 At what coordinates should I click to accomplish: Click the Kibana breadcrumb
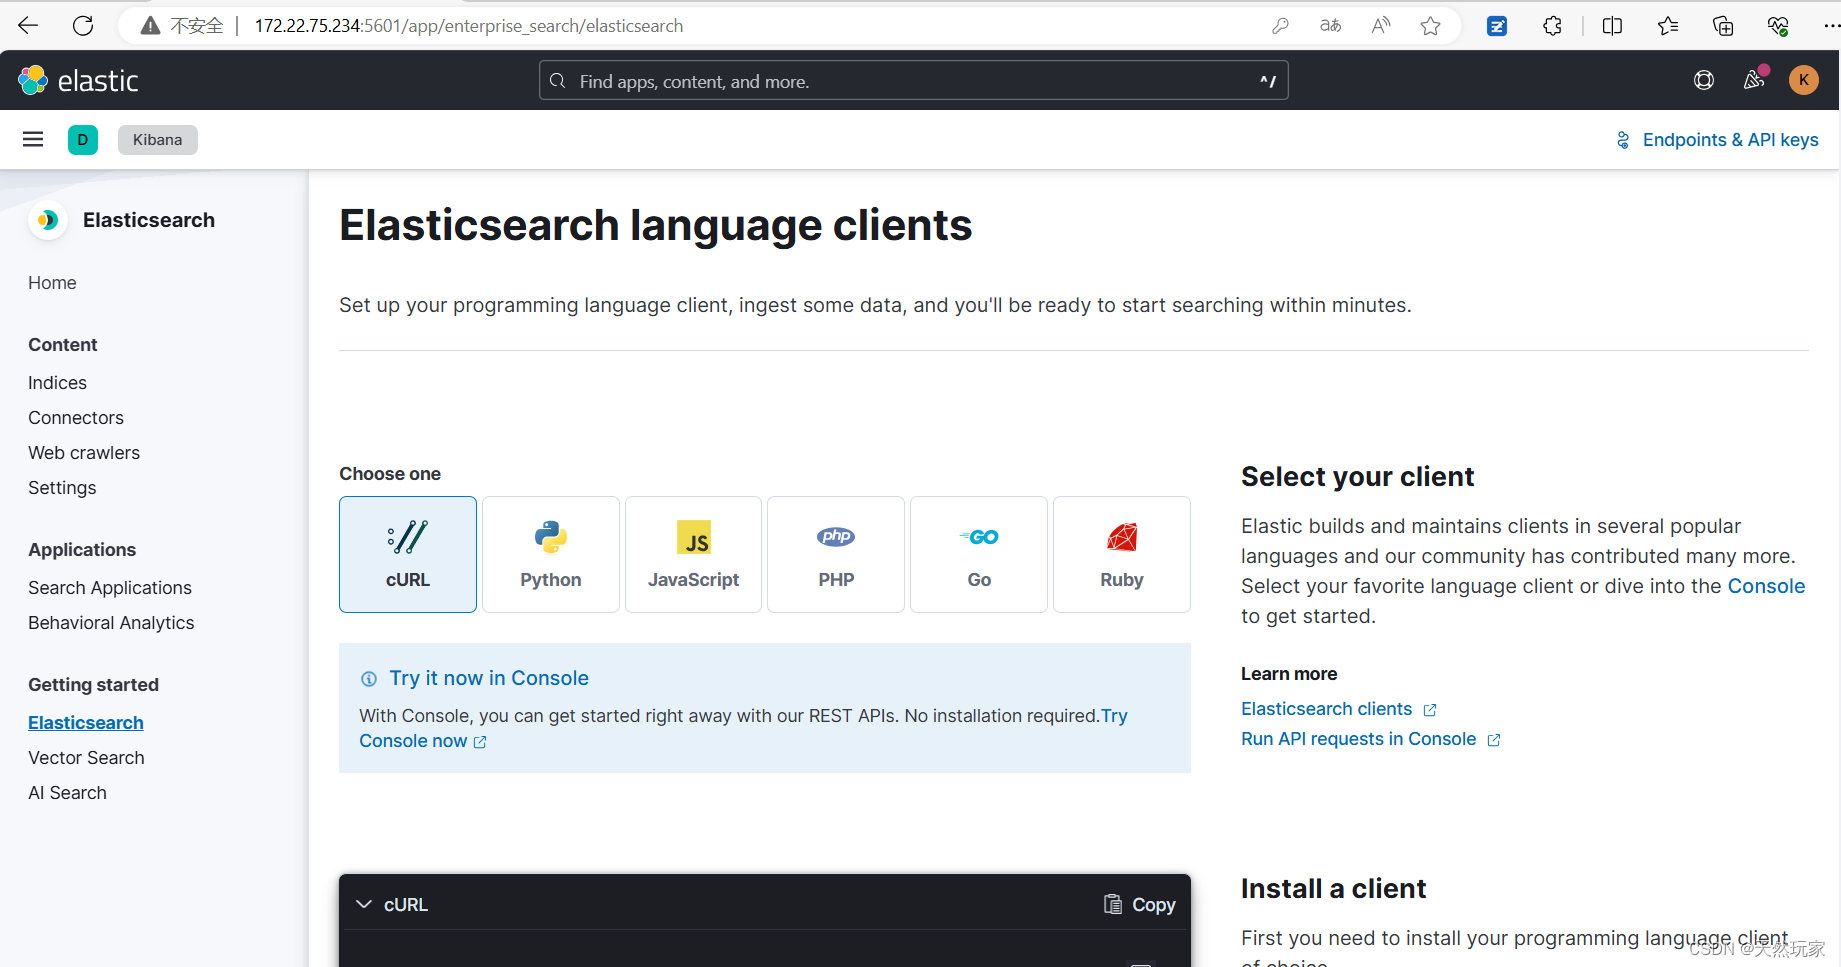pos(158,140)
